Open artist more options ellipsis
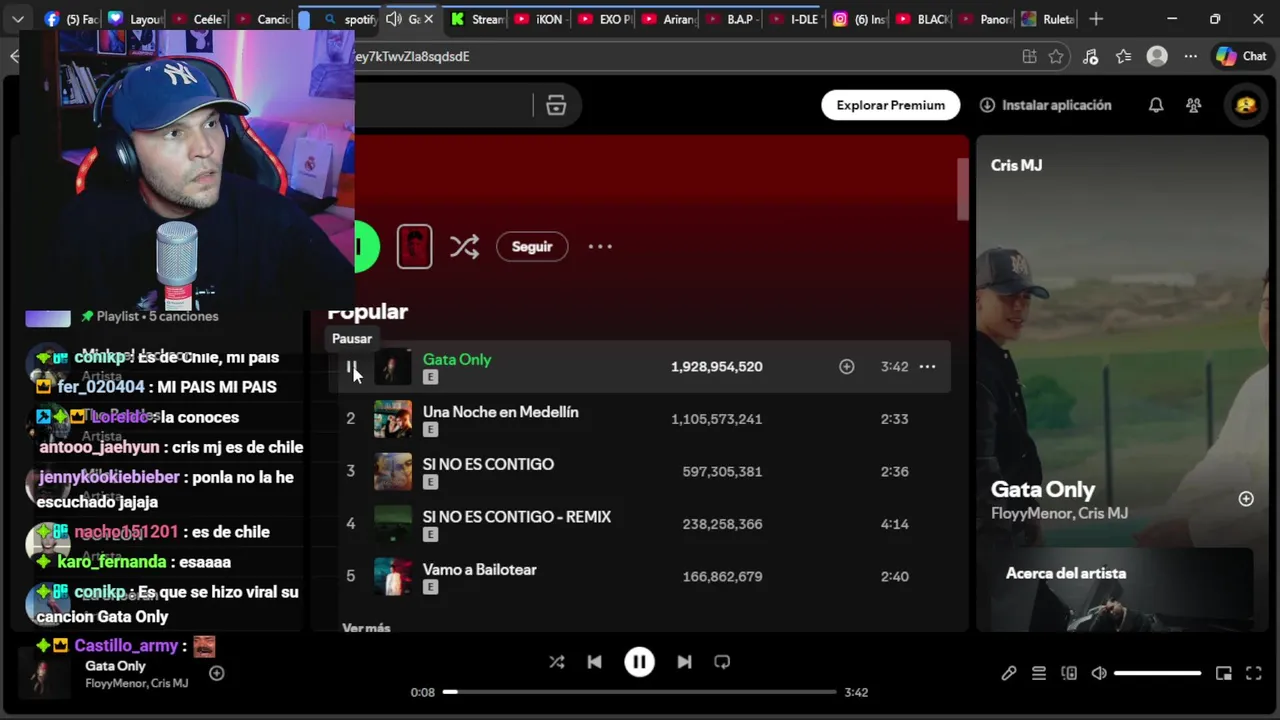 [x=600, y=247]
